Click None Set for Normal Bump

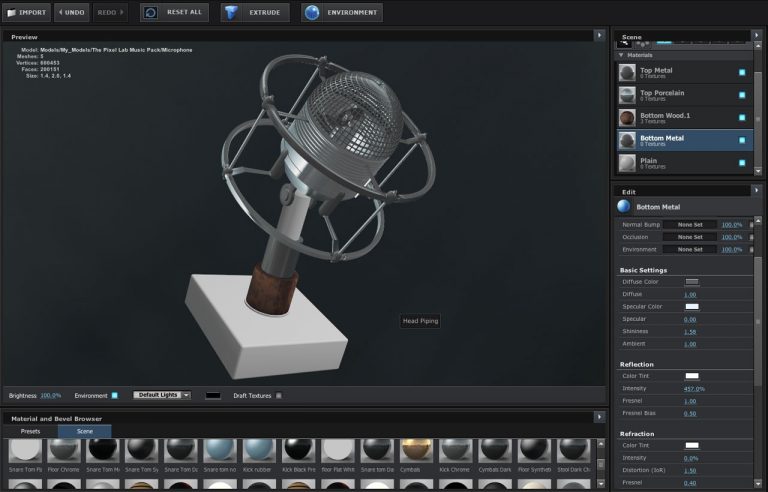690,224
